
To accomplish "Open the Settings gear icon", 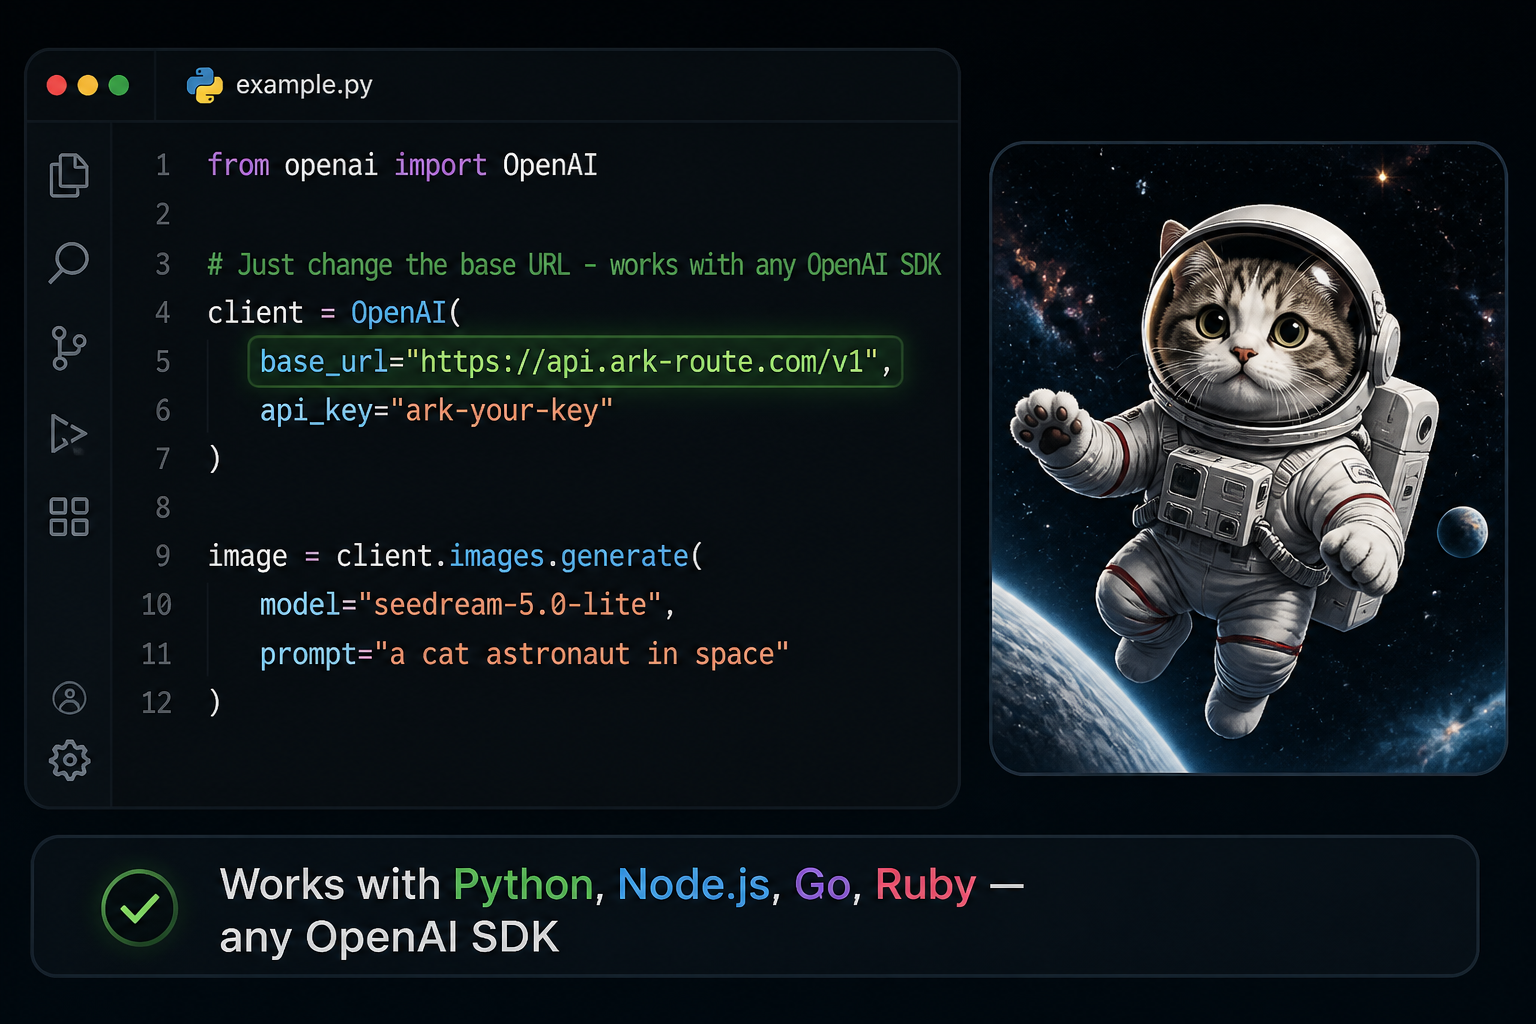I will point(69,760).
